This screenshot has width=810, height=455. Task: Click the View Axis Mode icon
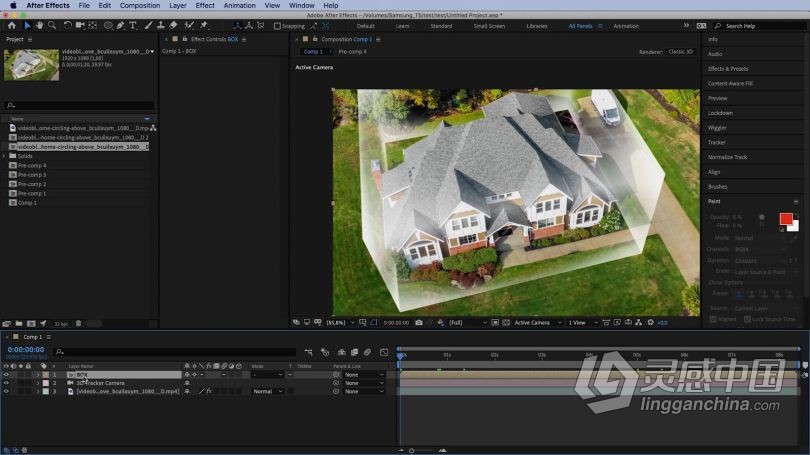(260, 25)
